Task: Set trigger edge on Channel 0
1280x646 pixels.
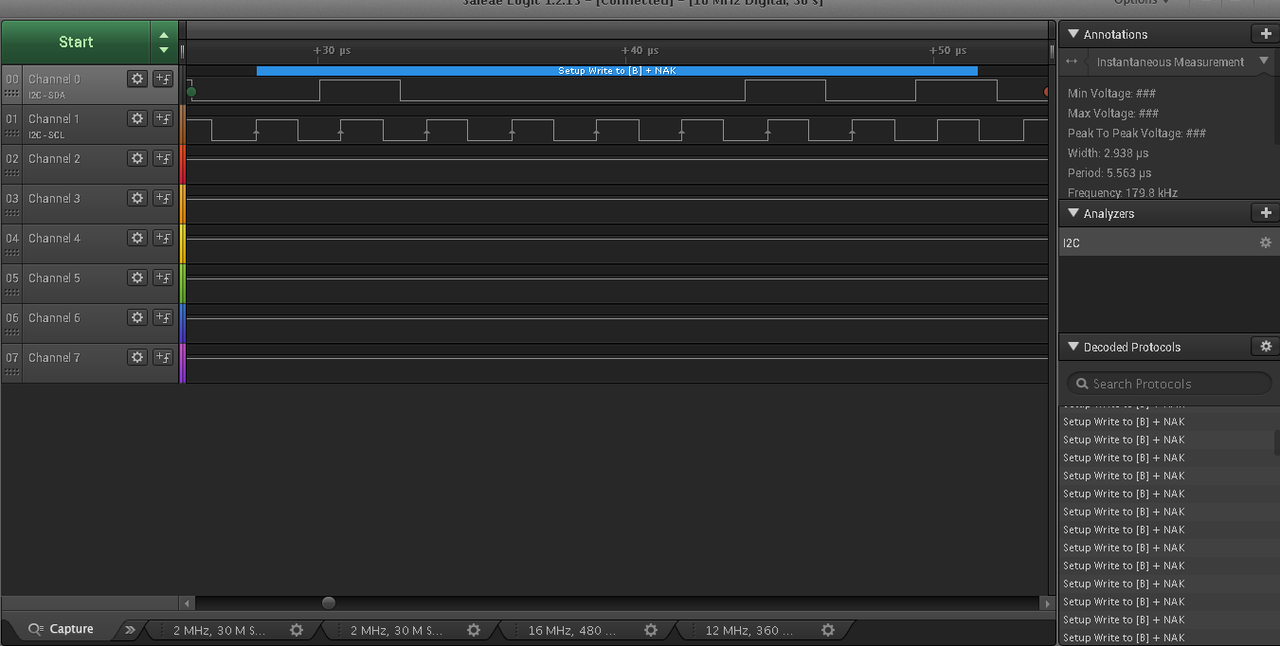Action: [163, 78]
